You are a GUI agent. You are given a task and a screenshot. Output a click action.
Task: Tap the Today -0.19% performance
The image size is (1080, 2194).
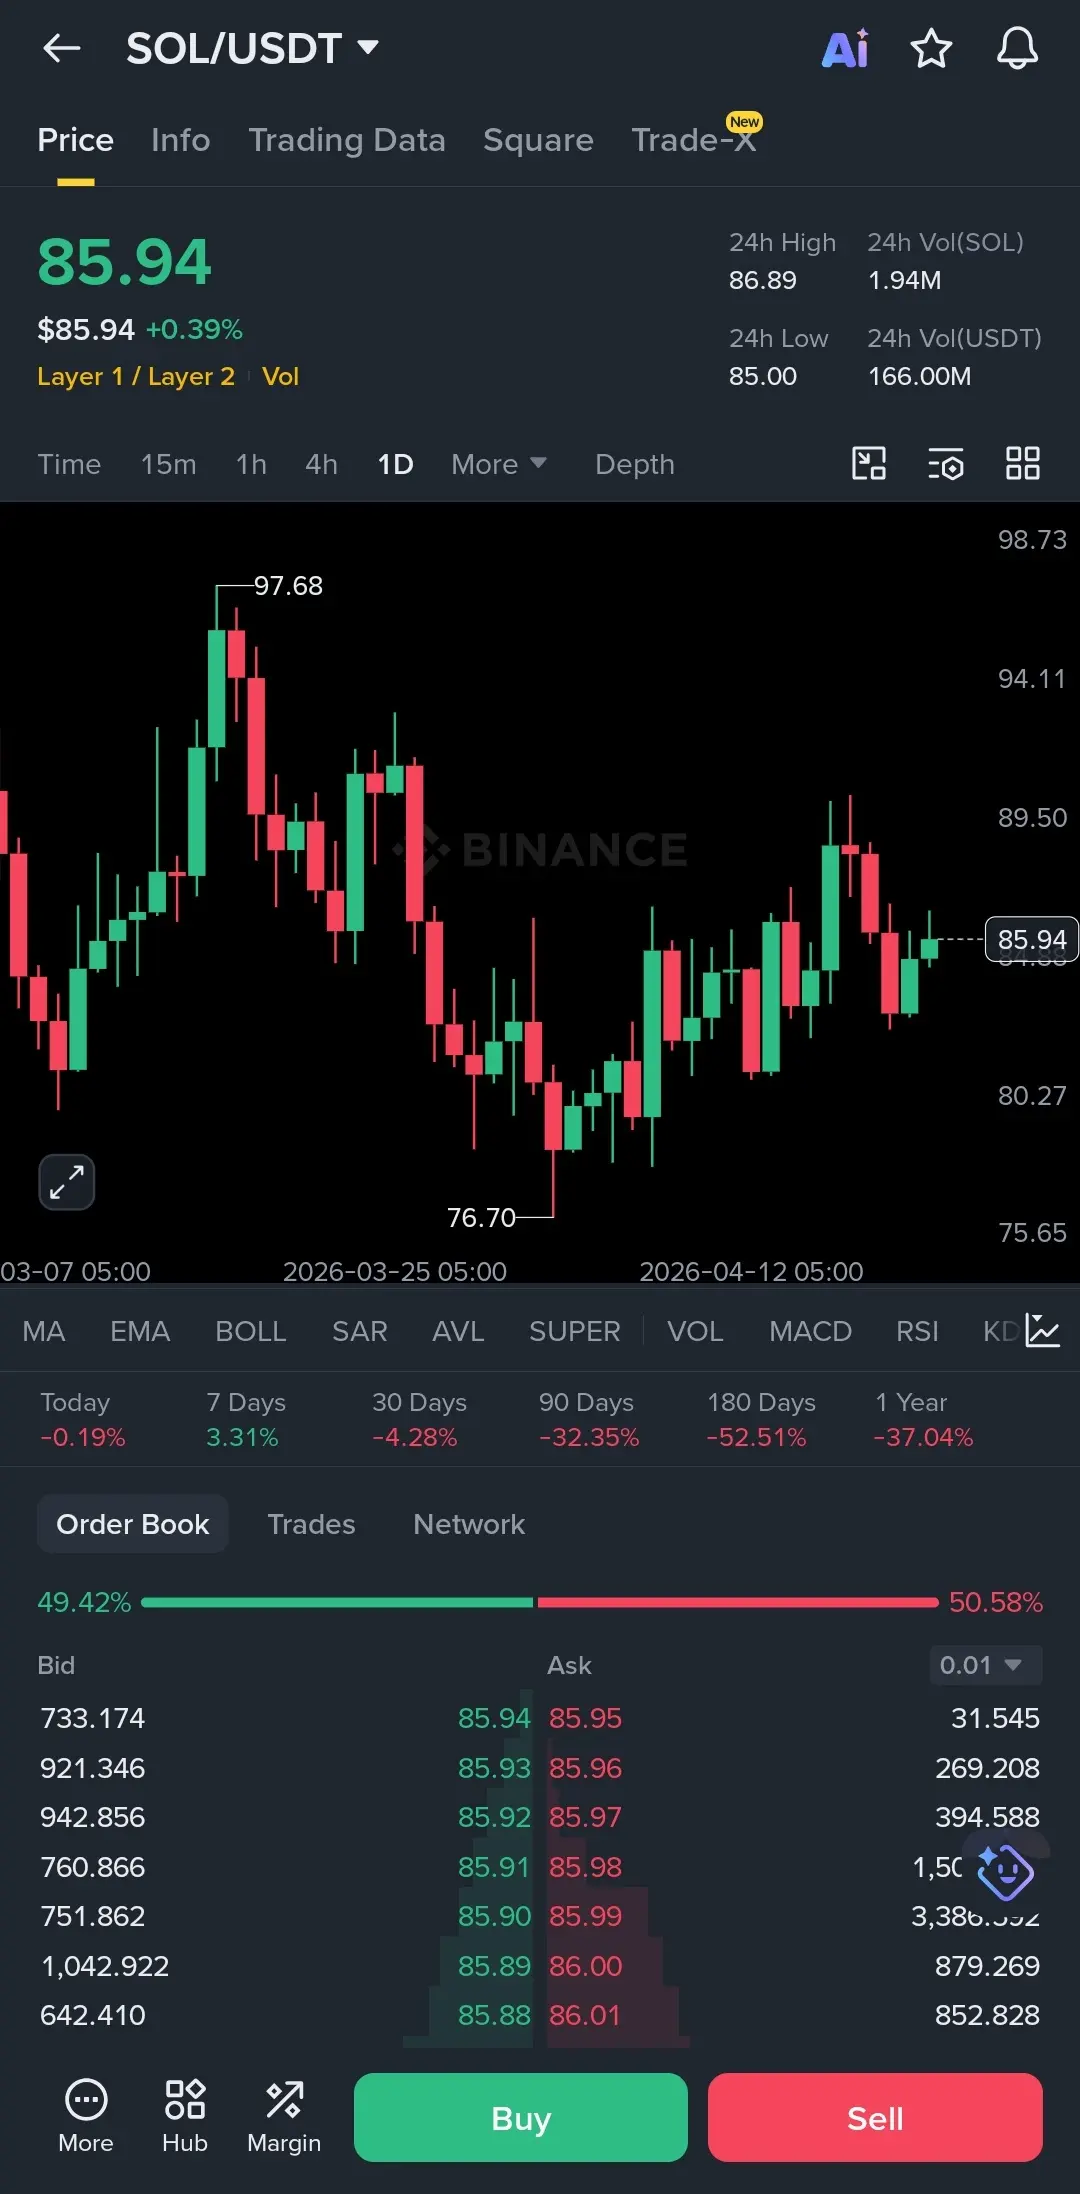click(x=83, y=1419)
